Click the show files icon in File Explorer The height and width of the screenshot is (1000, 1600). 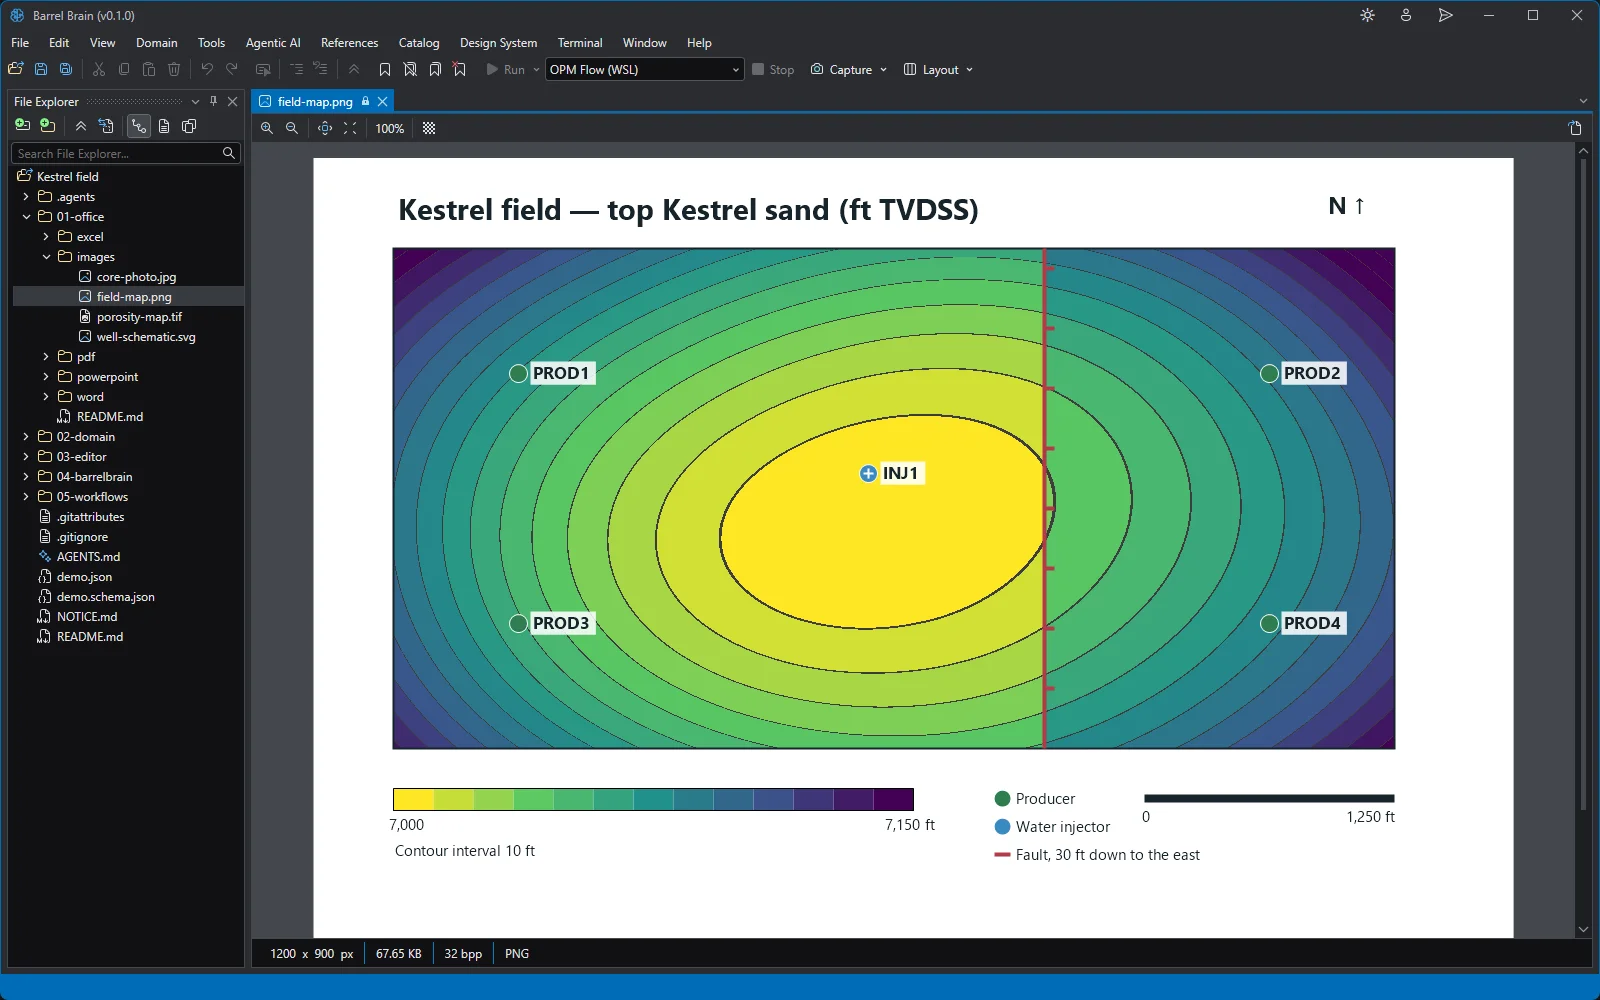(x=164, y=125)
